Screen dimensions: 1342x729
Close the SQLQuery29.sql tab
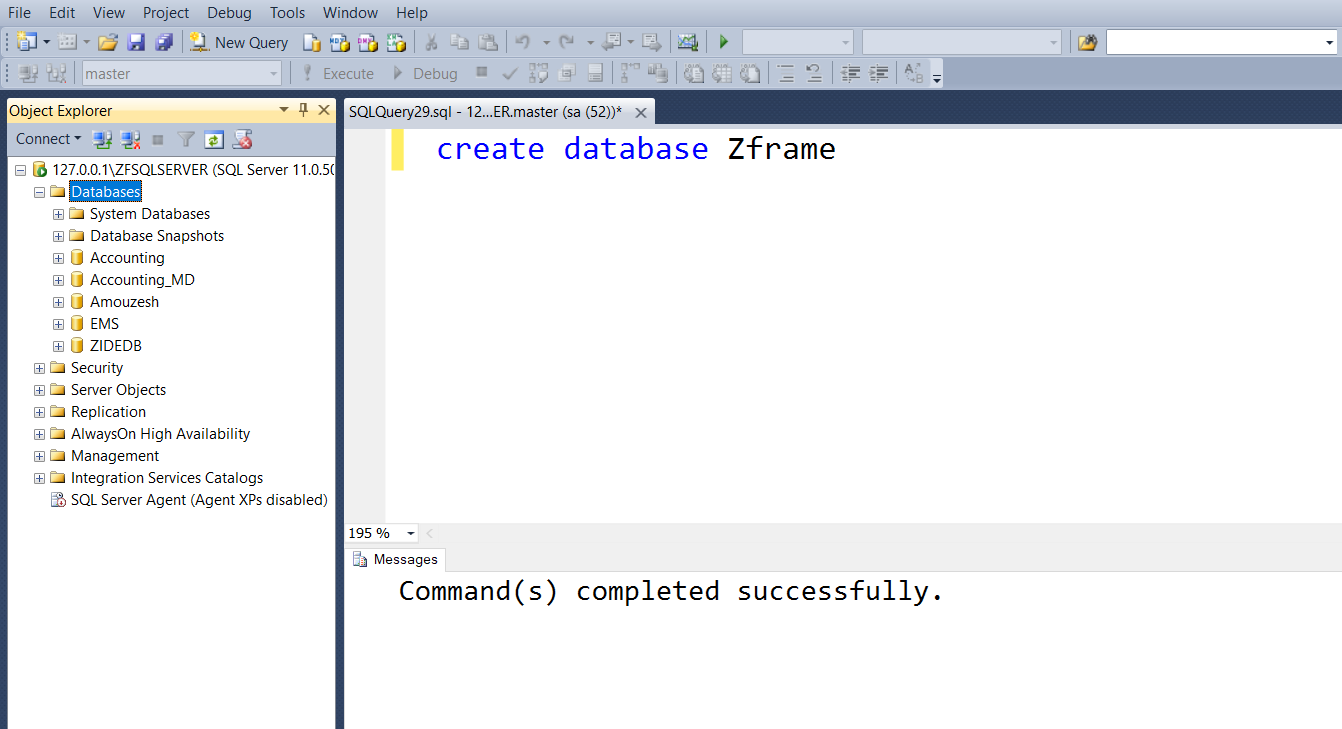(x=641, y=112)
